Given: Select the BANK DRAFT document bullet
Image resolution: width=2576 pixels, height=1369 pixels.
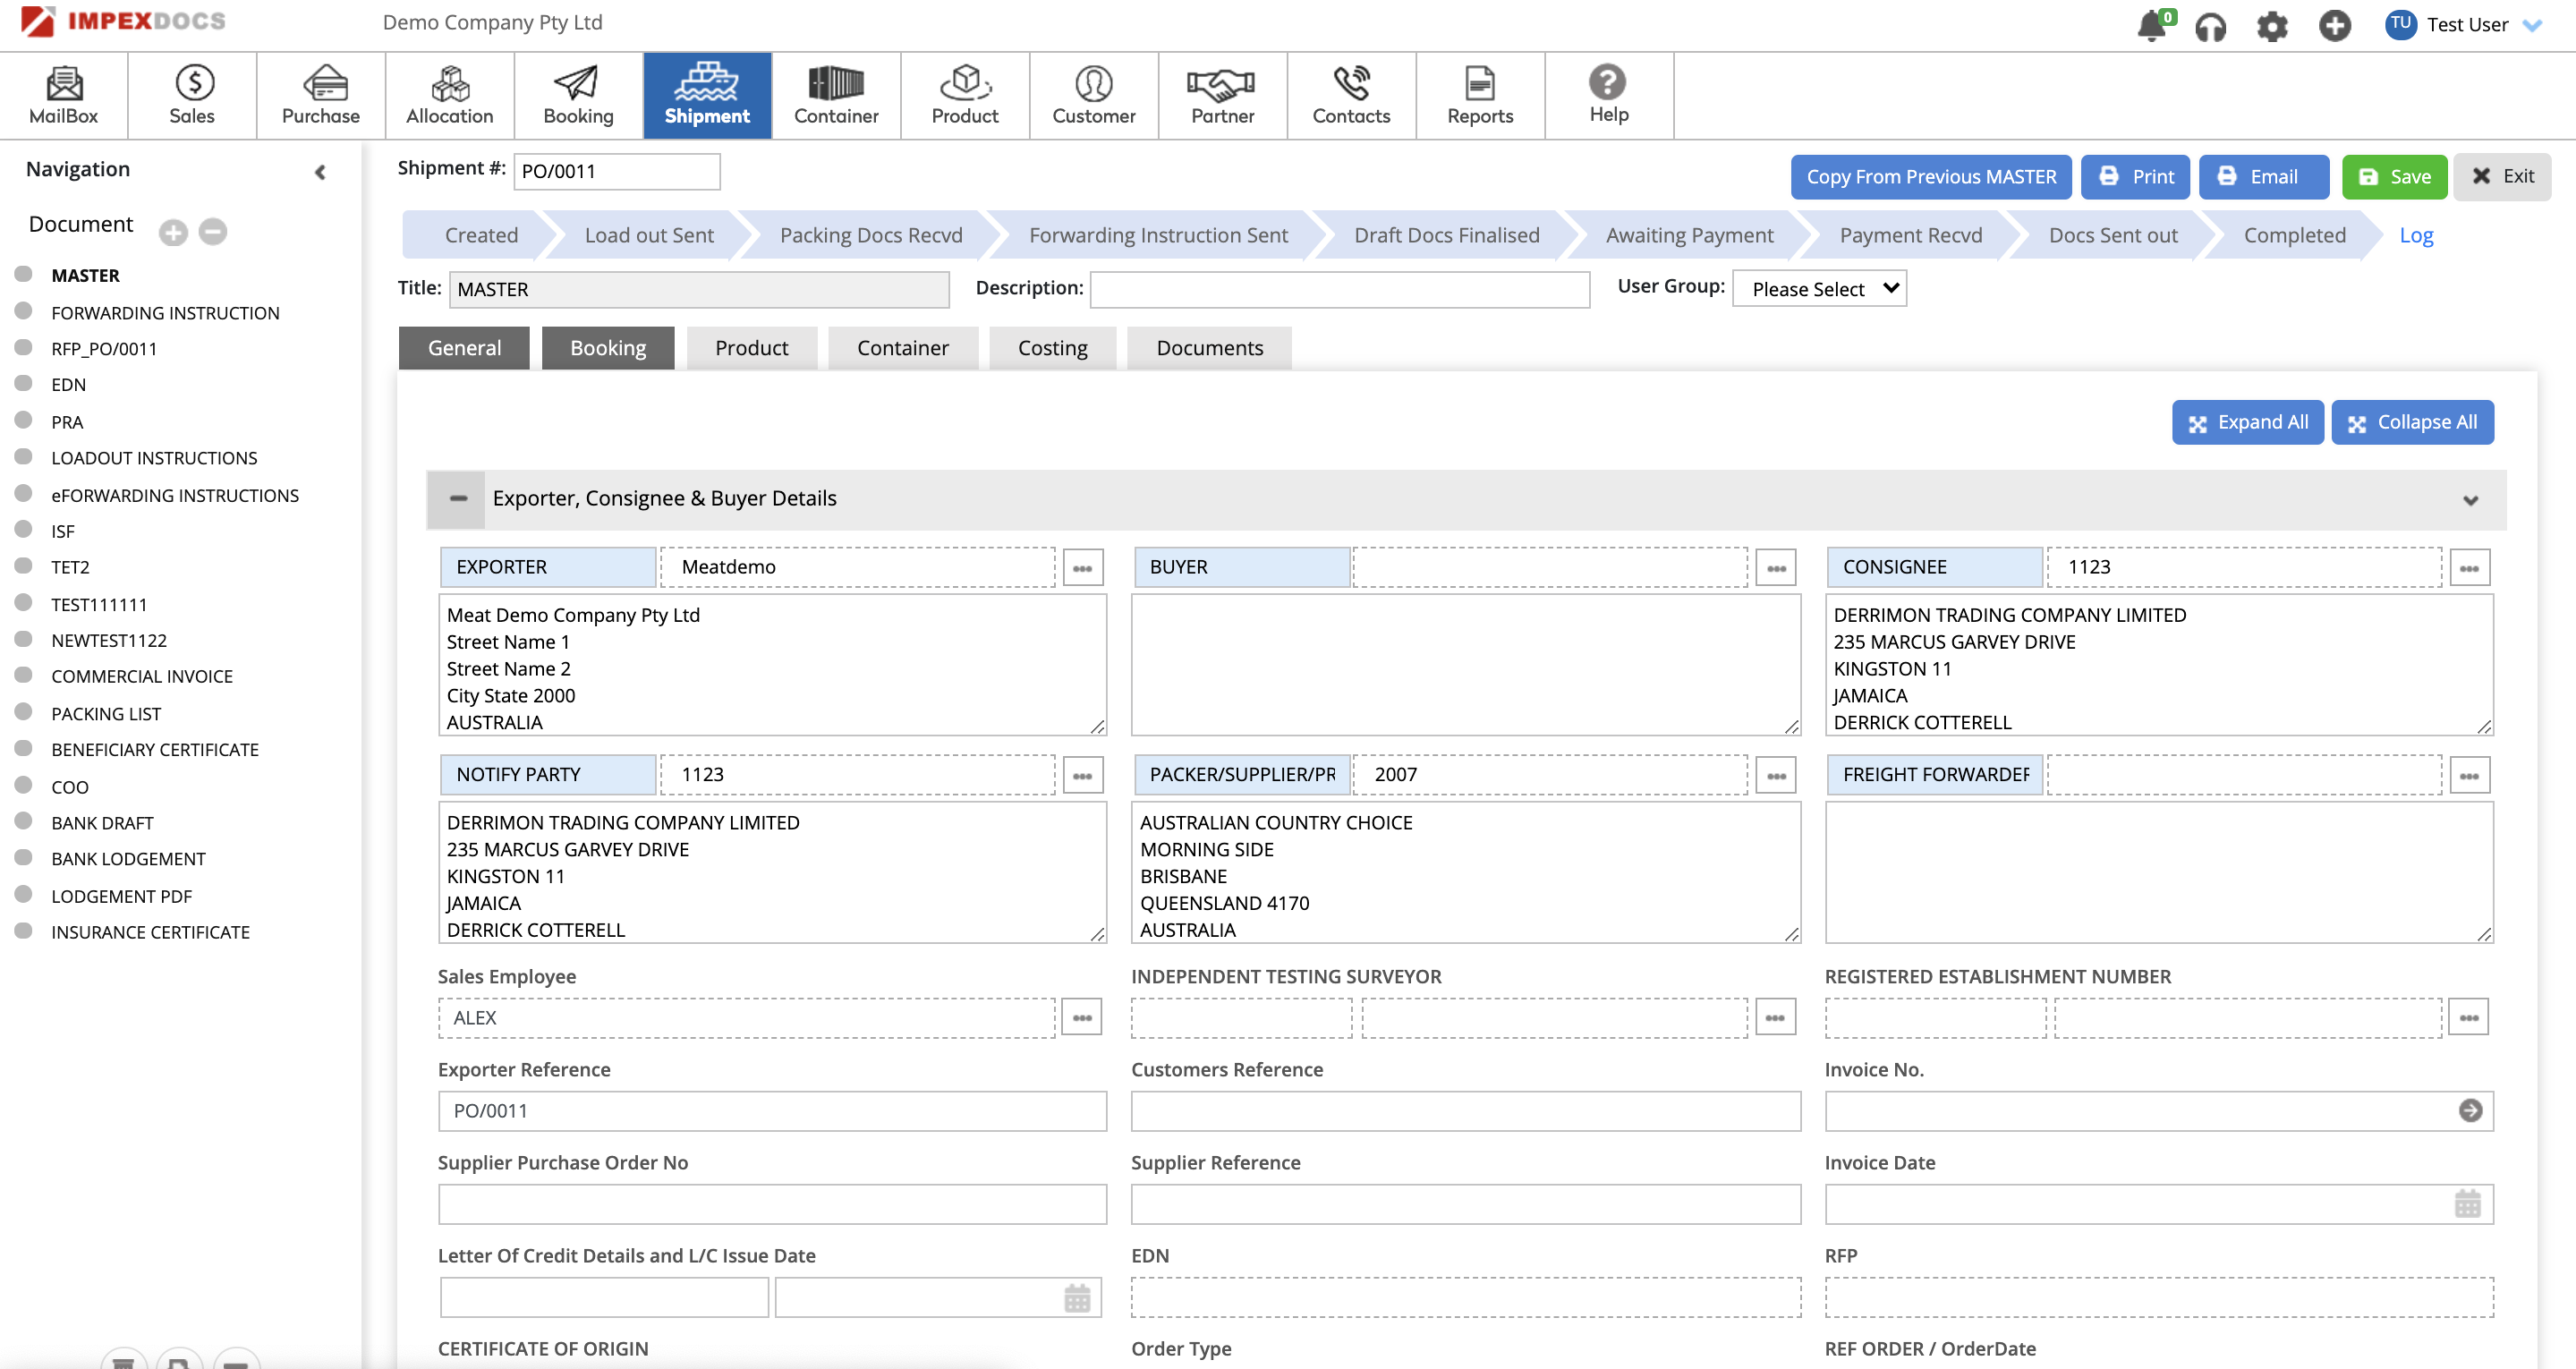Looking at the screenshot, I should [x=24, y=821].
